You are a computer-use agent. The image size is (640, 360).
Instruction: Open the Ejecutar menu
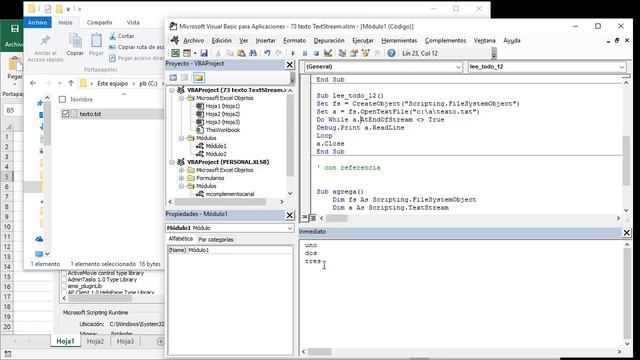coord(363,40)
